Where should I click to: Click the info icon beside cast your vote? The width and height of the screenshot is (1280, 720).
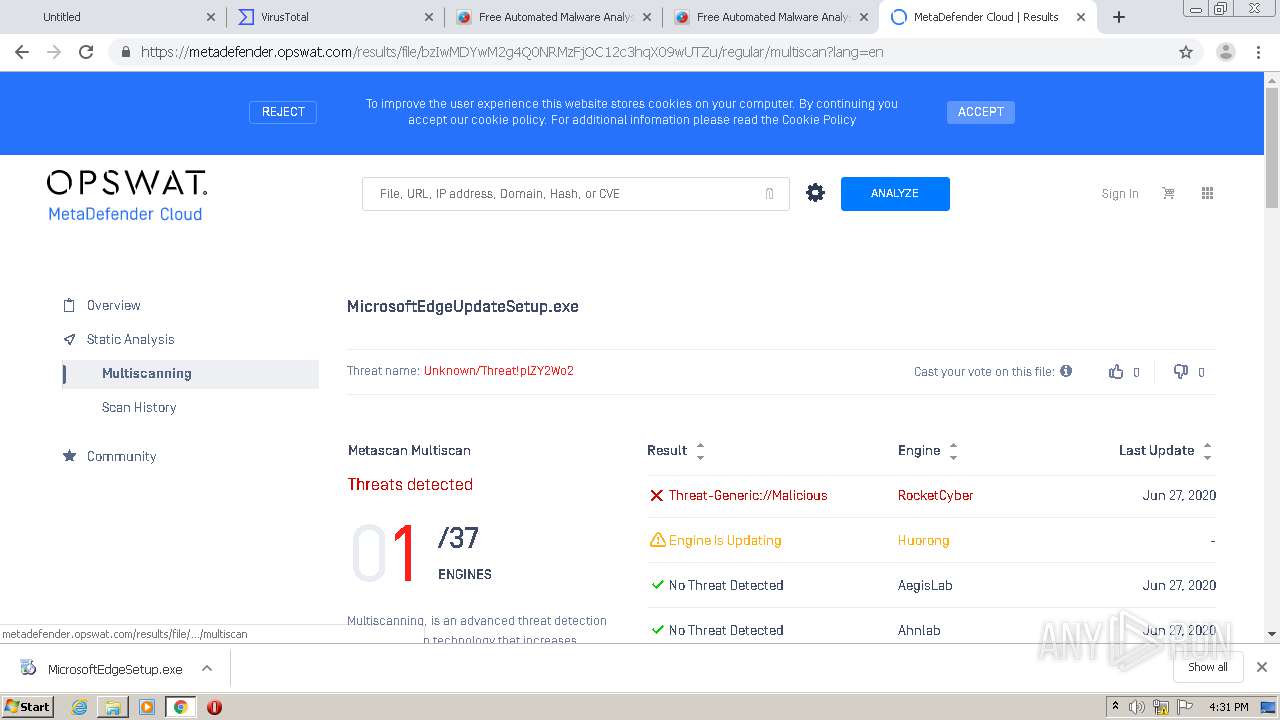tap(1066, 371)
